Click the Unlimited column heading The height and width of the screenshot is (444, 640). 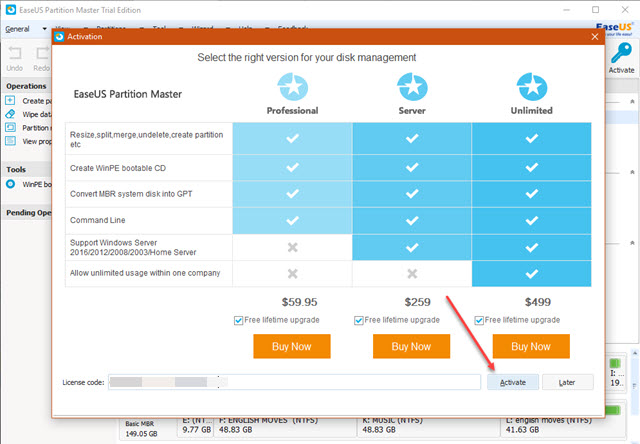pos(531,111)
